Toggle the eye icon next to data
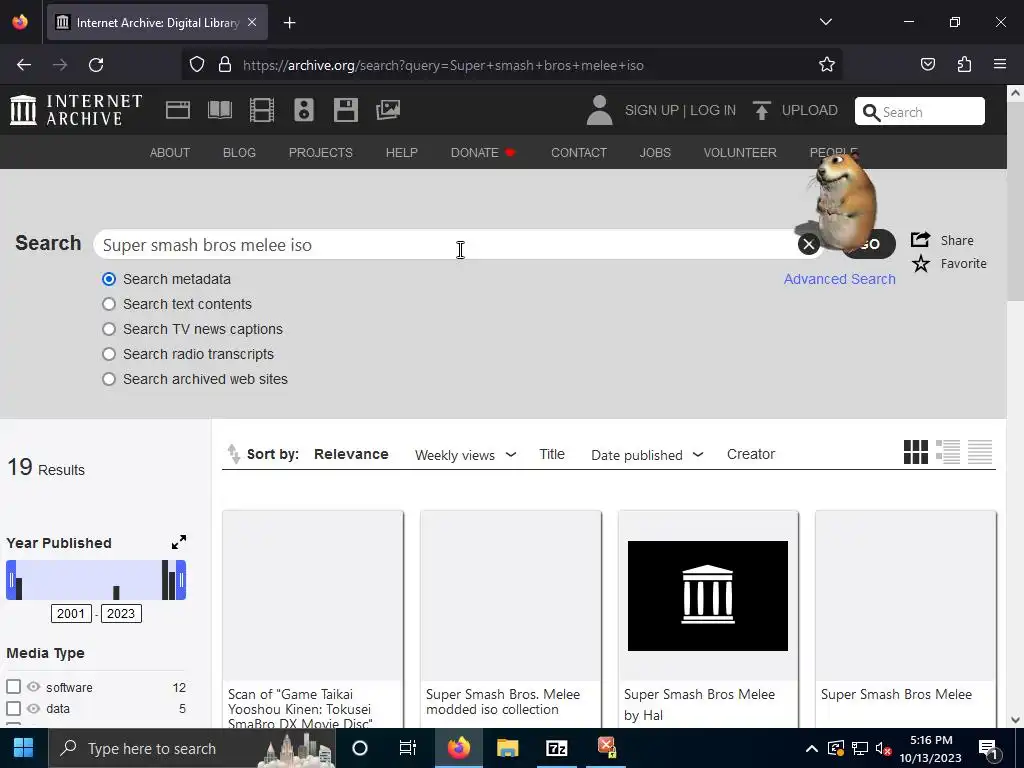Screen dimensions: 1024x768 click(33, 708)
